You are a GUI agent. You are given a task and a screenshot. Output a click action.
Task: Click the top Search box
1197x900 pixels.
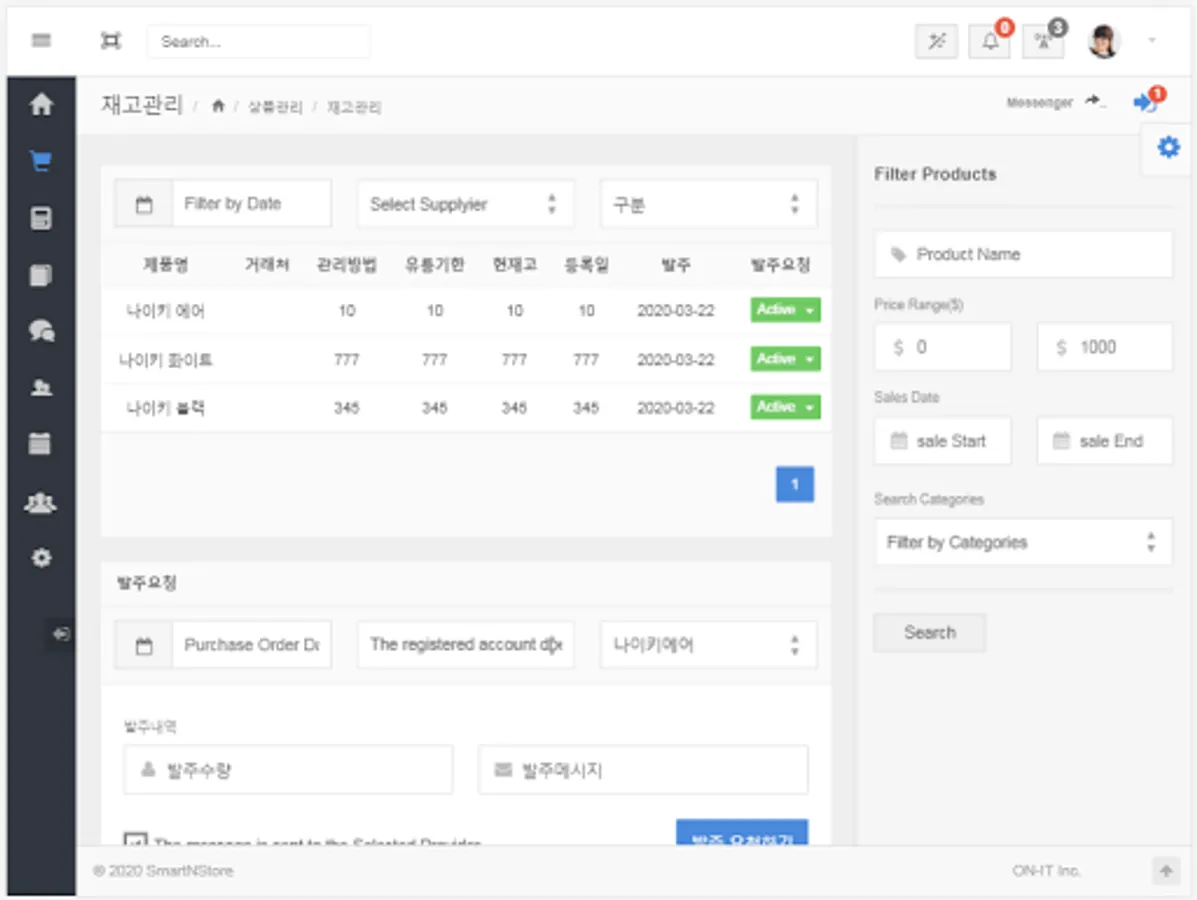(x=259, y=41)
